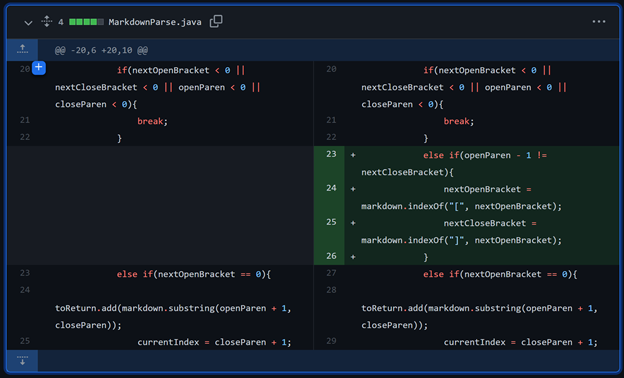Viewport: 624px width, 378px height.
Task: Select added line number 26
Action: 331,256
